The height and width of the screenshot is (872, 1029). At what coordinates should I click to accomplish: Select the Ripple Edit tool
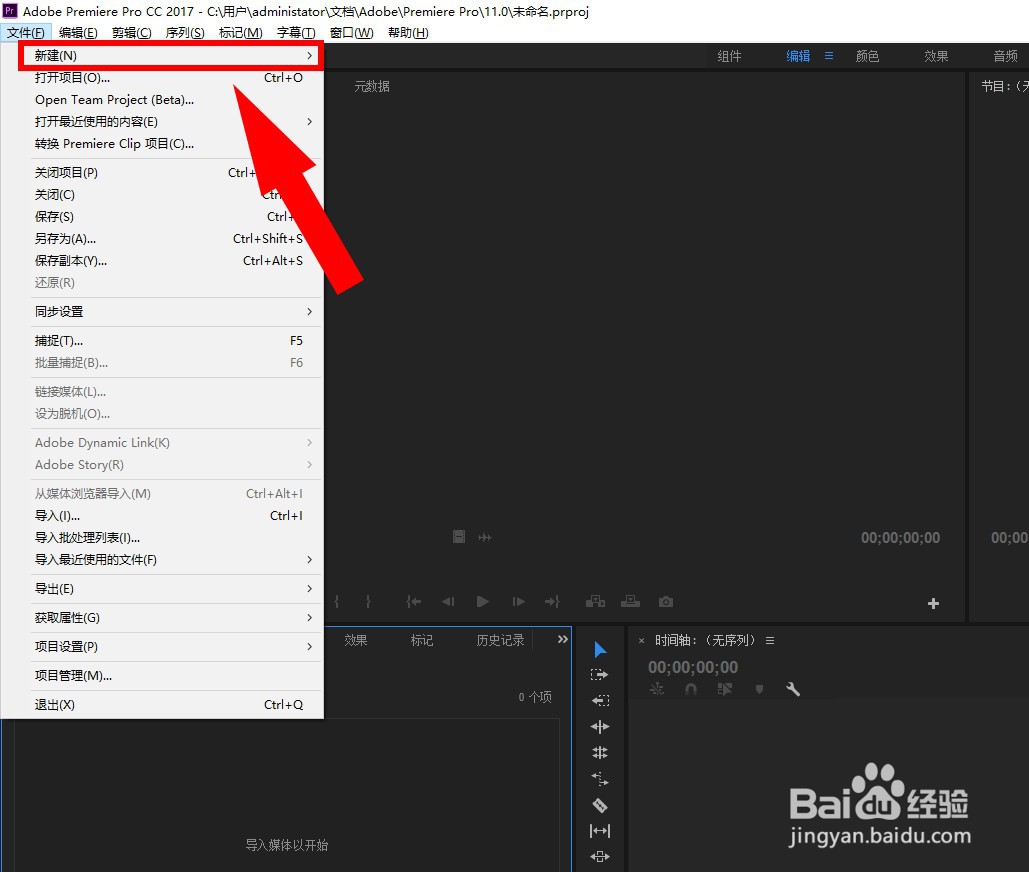[600, 726]
